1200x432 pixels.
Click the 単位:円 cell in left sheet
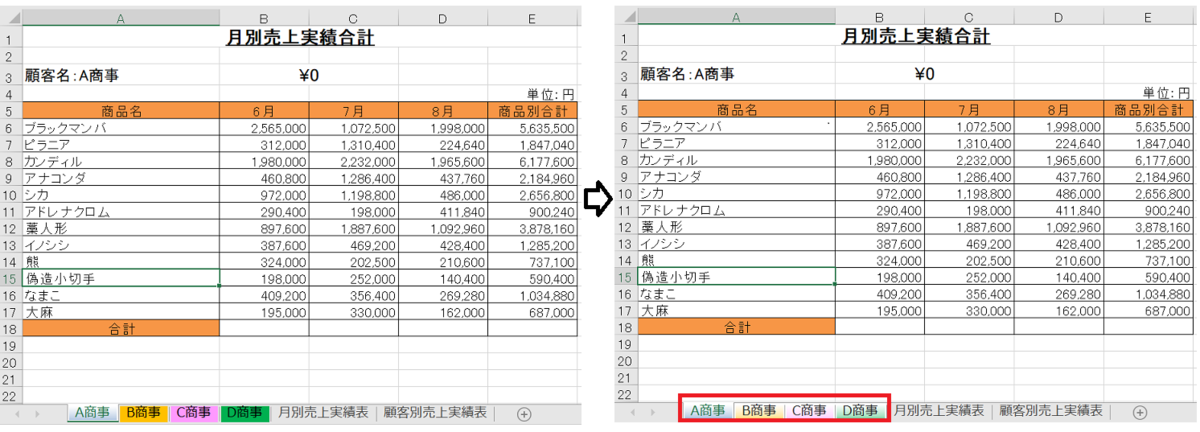click(x=531, y=95)
